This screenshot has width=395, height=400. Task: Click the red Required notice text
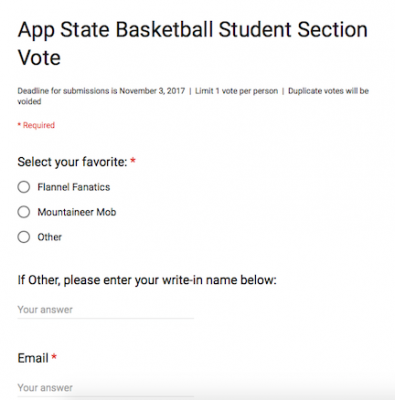tap(36, 125)
